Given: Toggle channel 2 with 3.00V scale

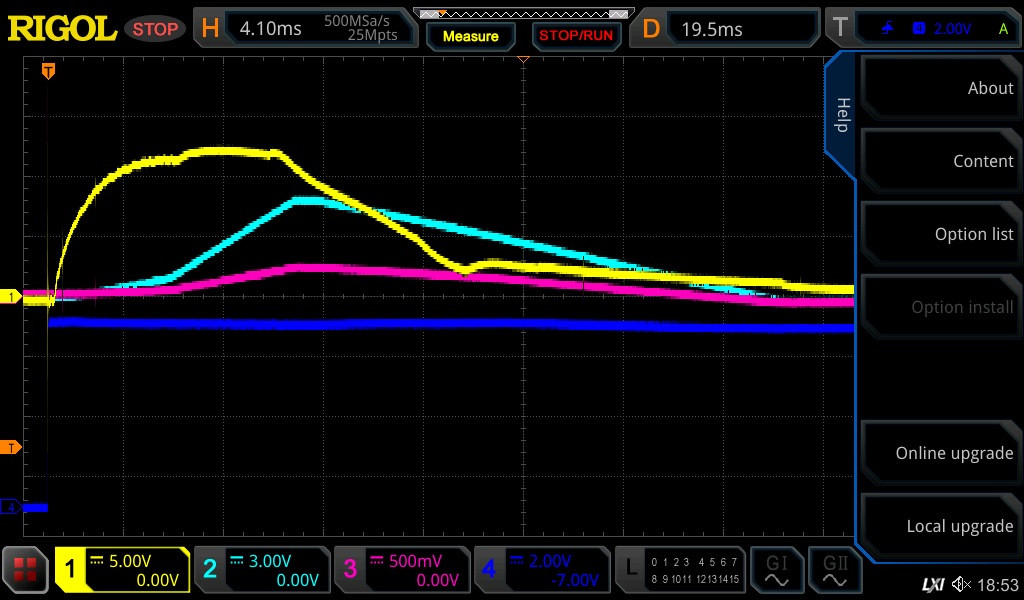Looking at the screenshot, I should tap(261, 570).
